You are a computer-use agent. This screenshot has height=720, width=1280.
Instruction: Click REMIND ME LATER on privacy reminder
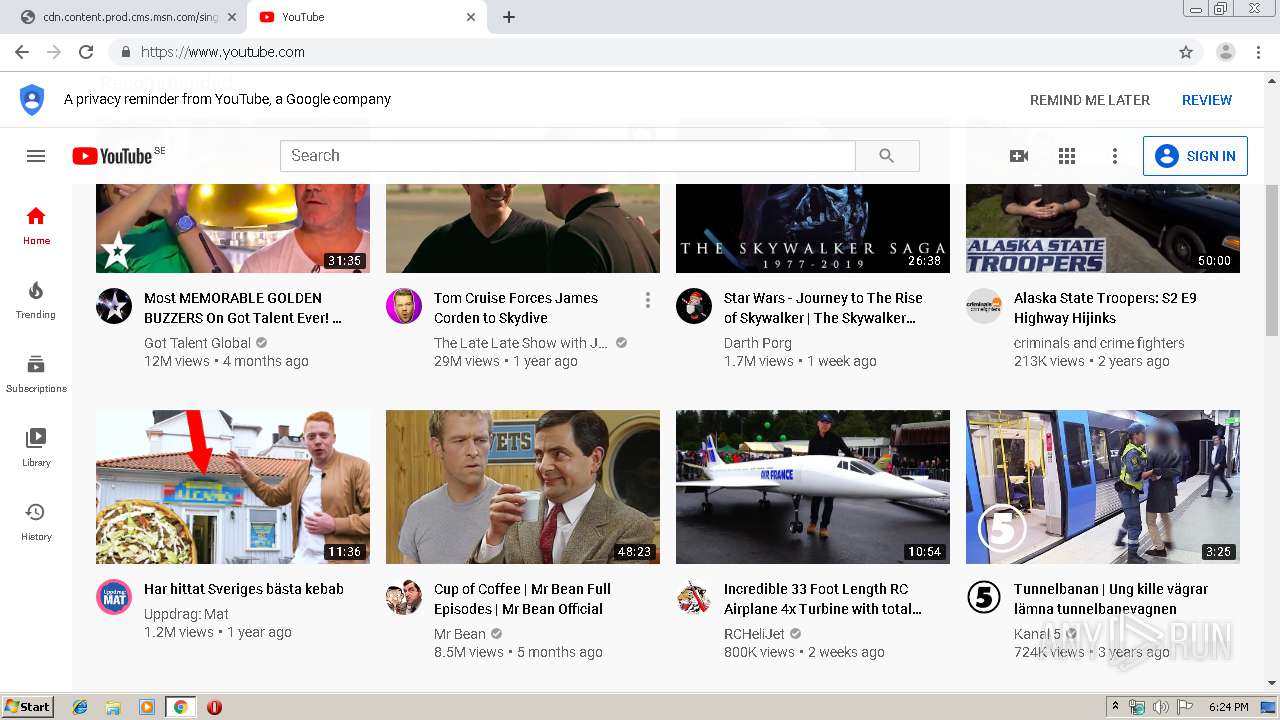click(x=1090, y=100)
